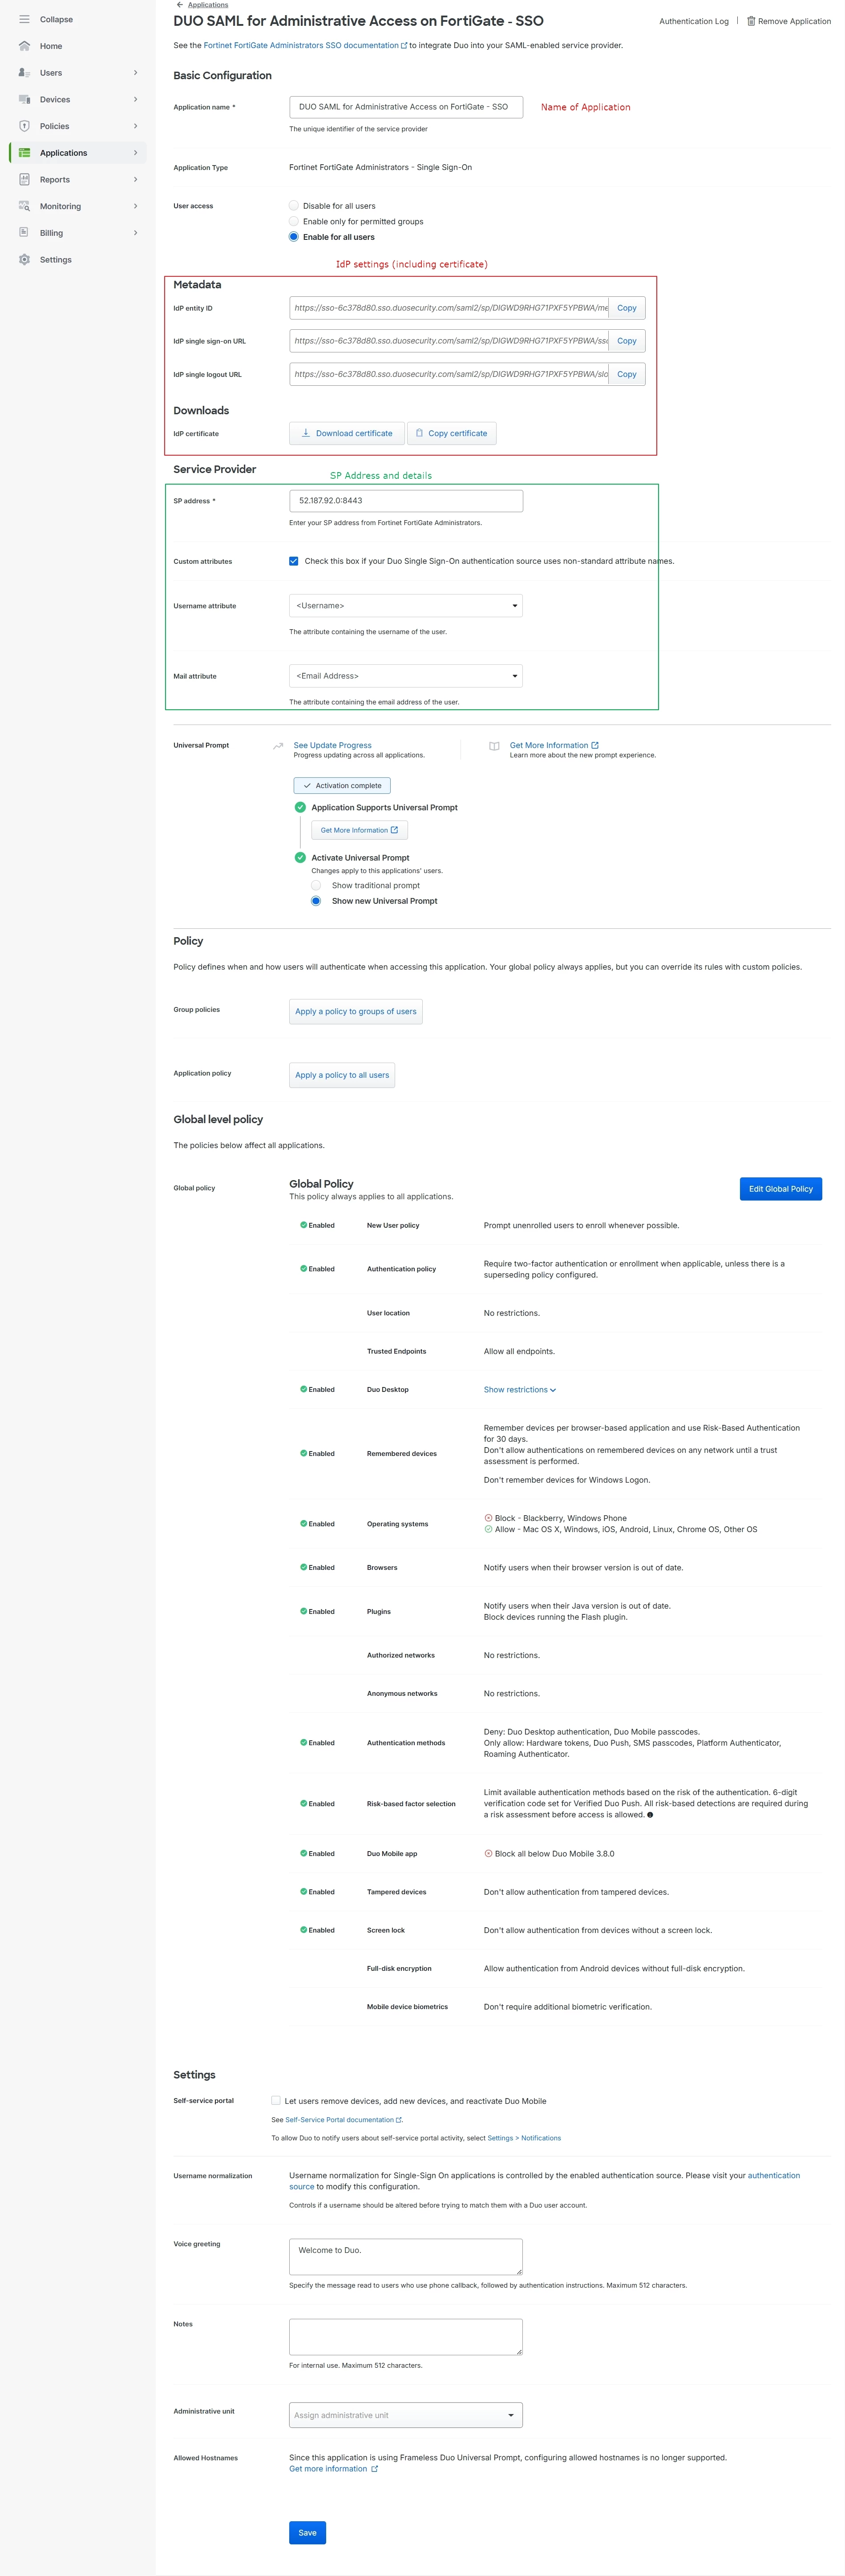The image size is (845, 2576).
Task: Expand the Users menu chevron
Action: pyautogui.click(x=136, y=73)
